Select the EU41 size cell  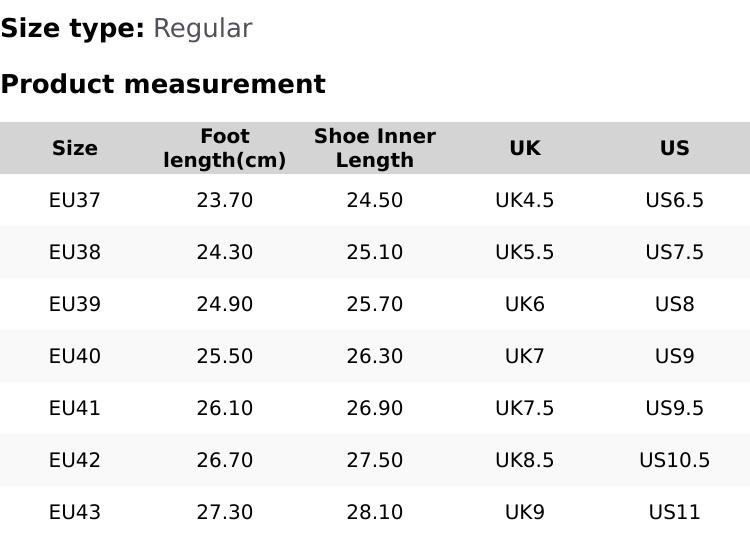click(75, 408)
